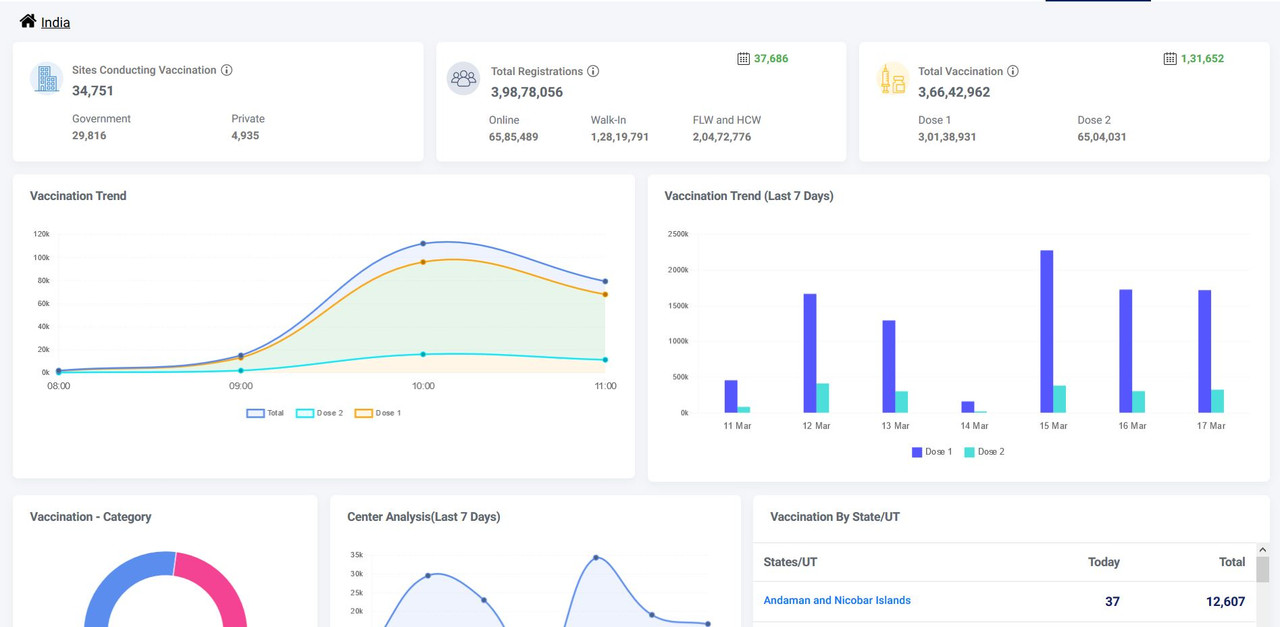1280x627 pixels.
Task: Click sites count 34,751
Action: tap(93, 91)
